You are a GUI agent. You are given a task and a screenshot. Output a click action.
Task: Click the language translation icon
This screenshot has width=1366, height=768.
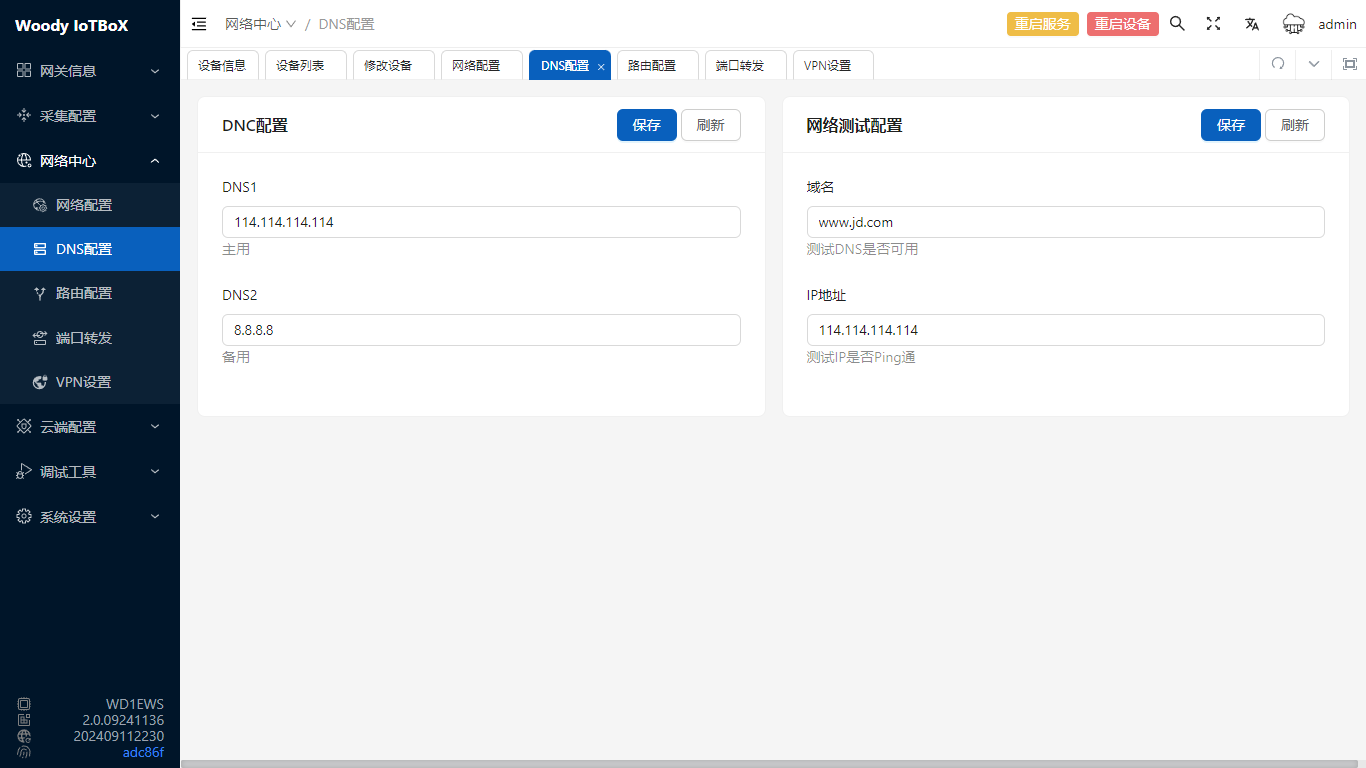pos(1251,24)
